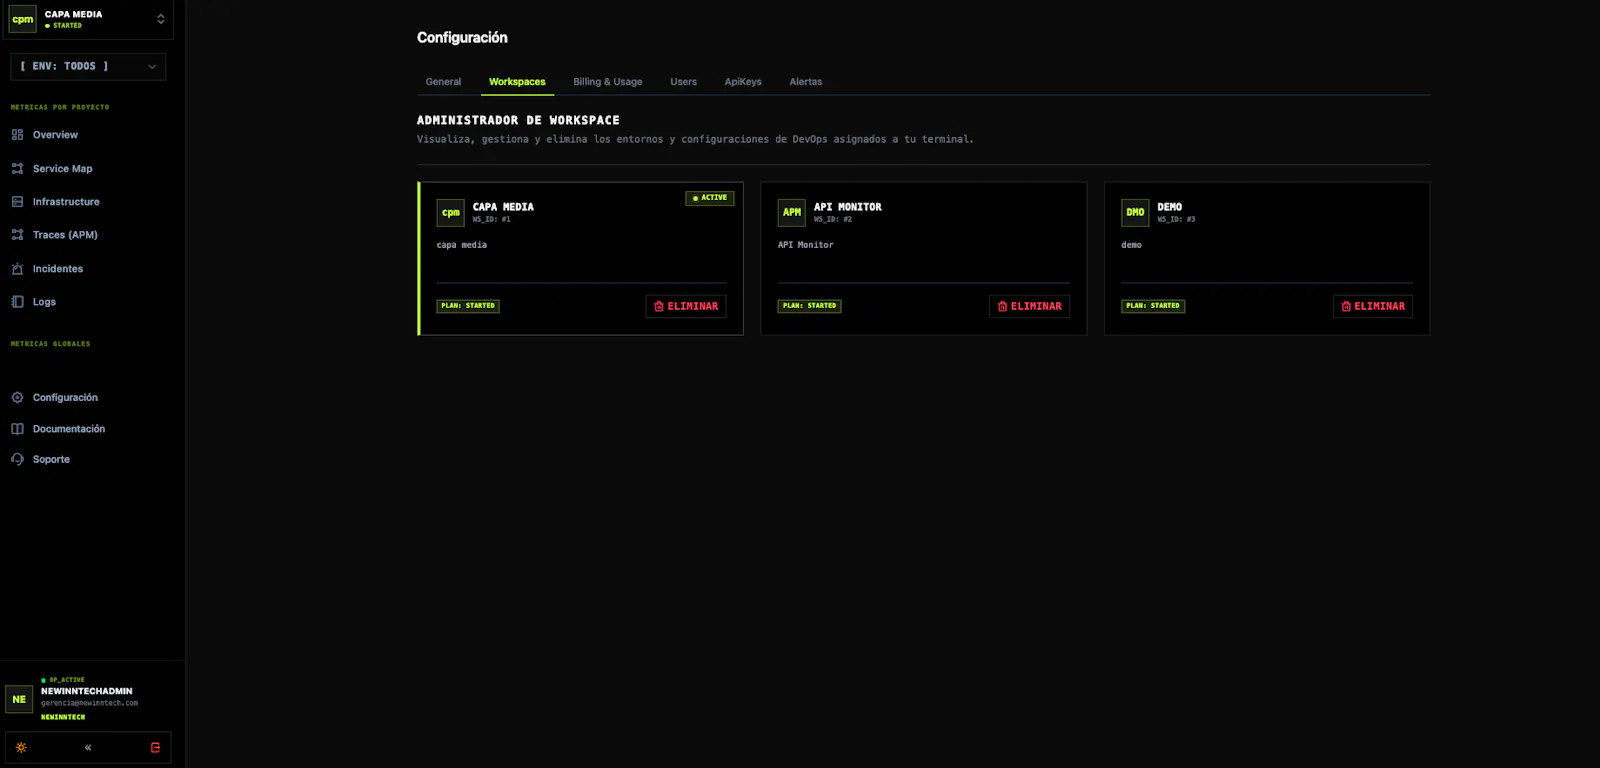Delete CAPA MEDIA workspace with ELIMINAR
Screen dimensions: 1600x768
point(686,307)
